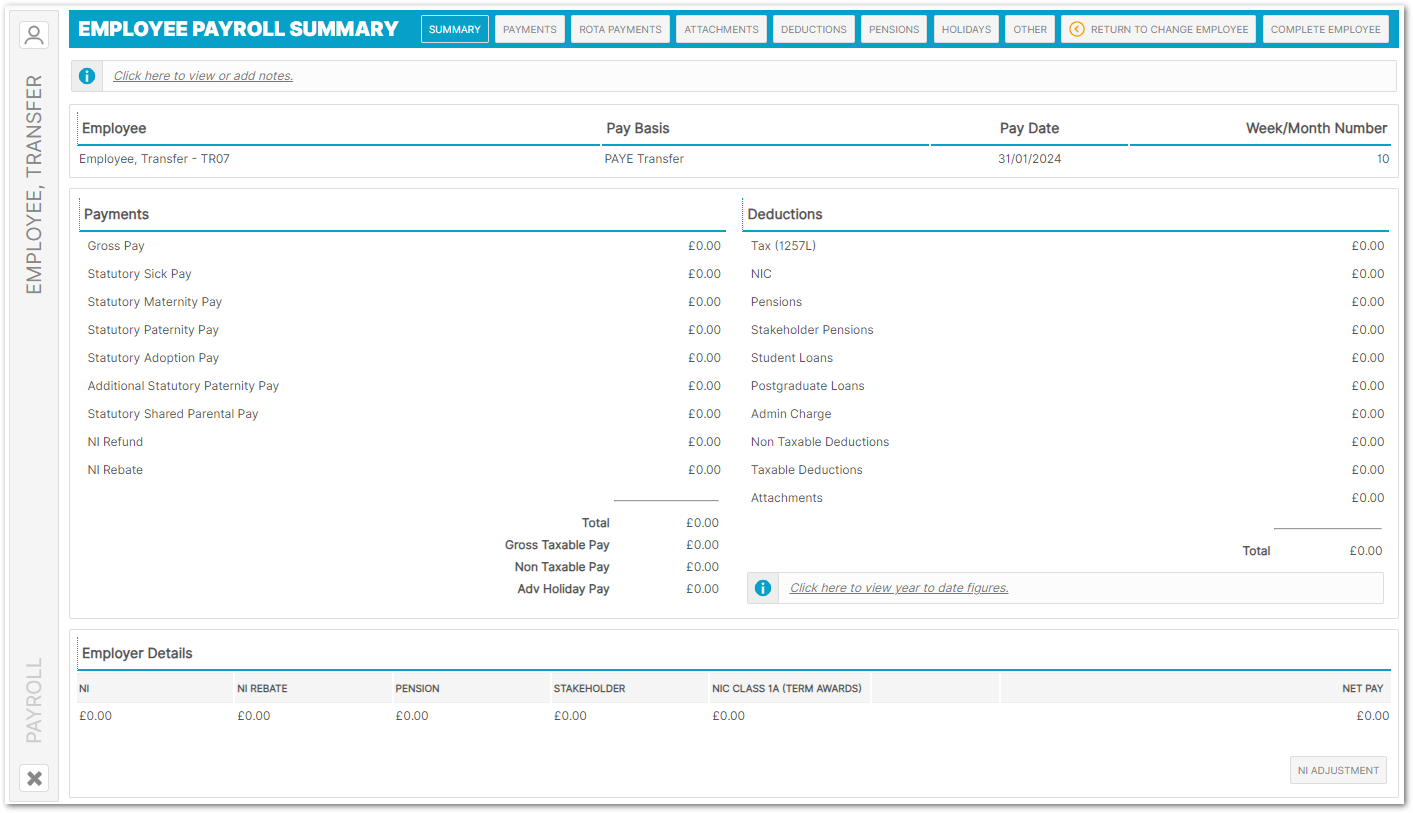Open the Rota Payments tab

pos(620,29)
